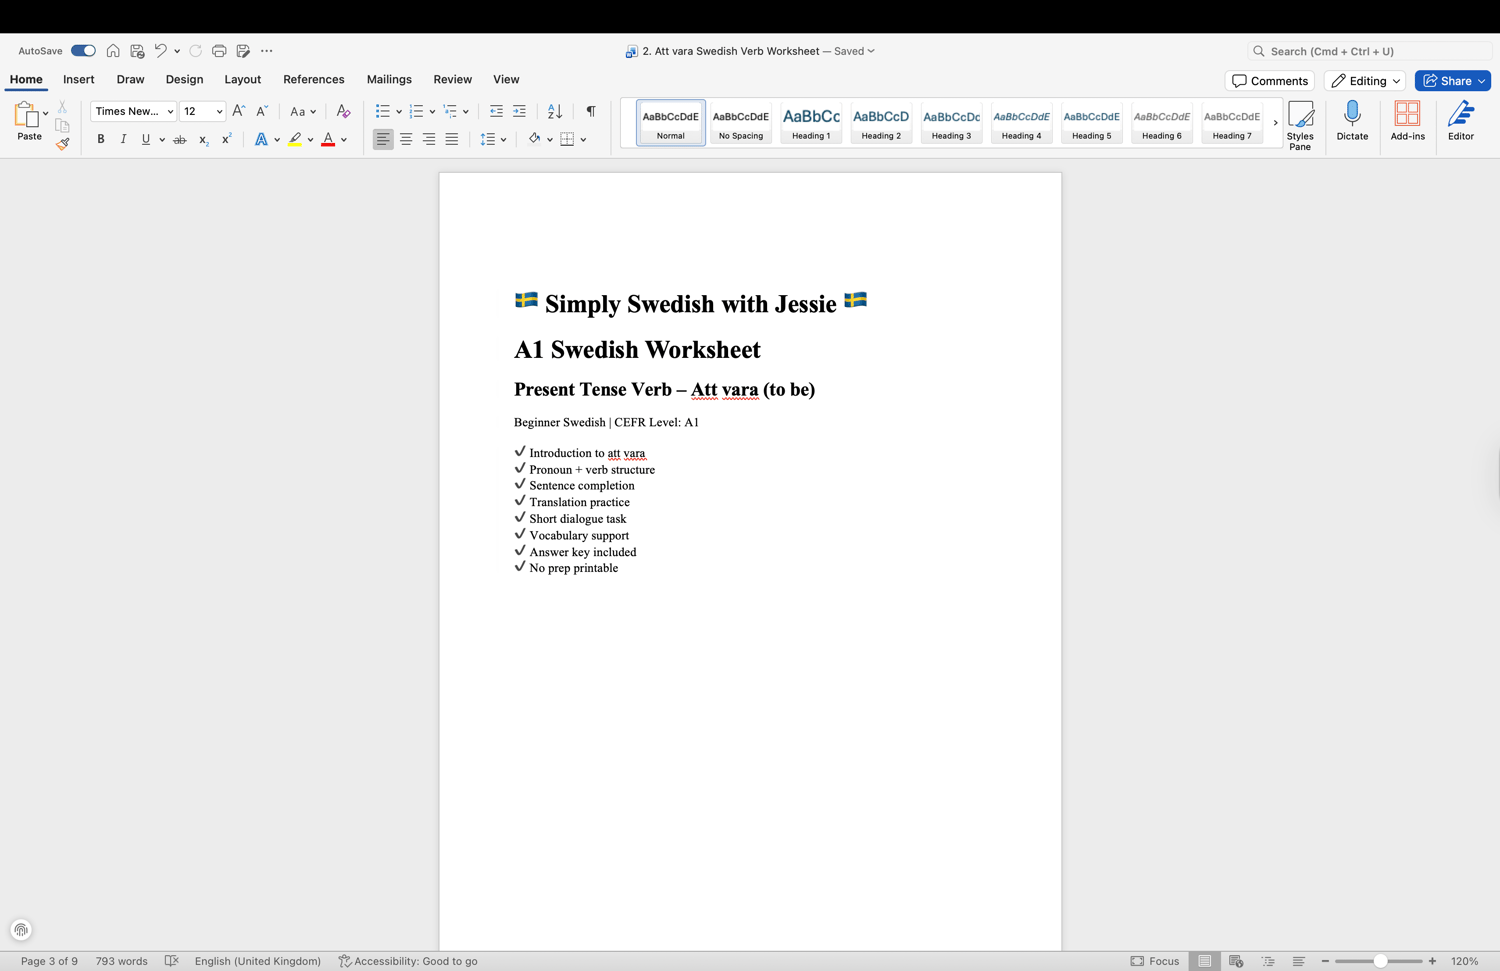Open the Layout ribbon tab

click(242, 79)
